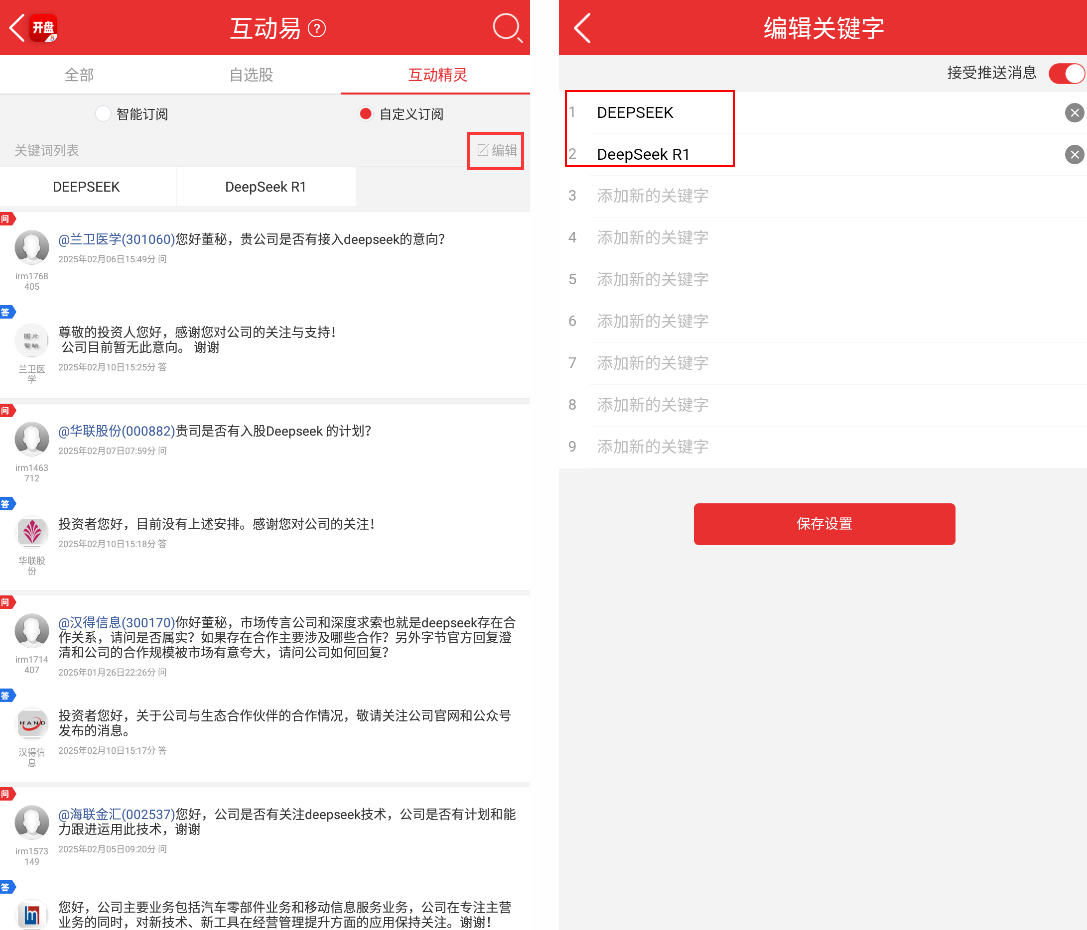
Task: Open help icon beside 互动易 title
Action: [317, 28]
